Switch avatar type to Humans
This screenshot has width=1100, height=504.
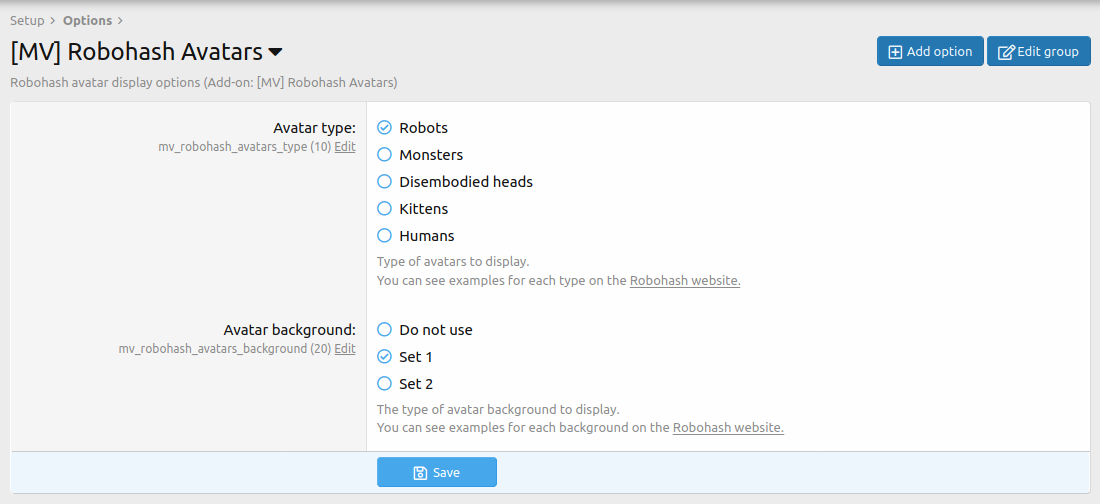point(384,236)
